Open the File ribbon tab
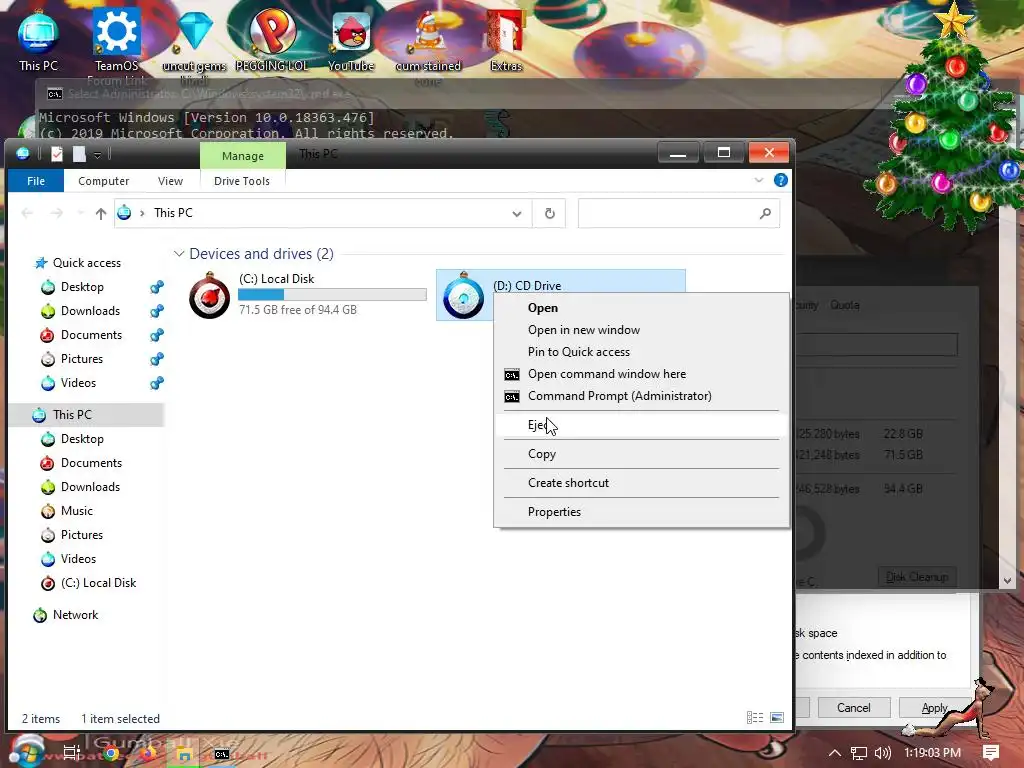The width and height of the screenshot is (1024, 768). point(36,181)
